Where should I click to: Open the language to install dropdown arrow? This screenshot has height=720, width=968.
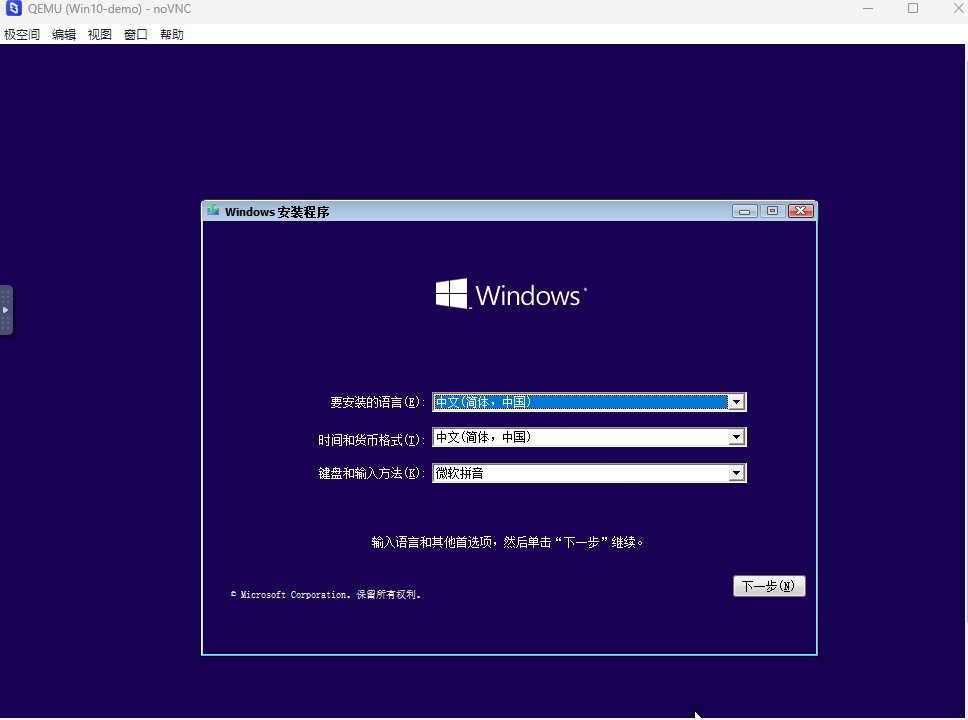[737, 400]
